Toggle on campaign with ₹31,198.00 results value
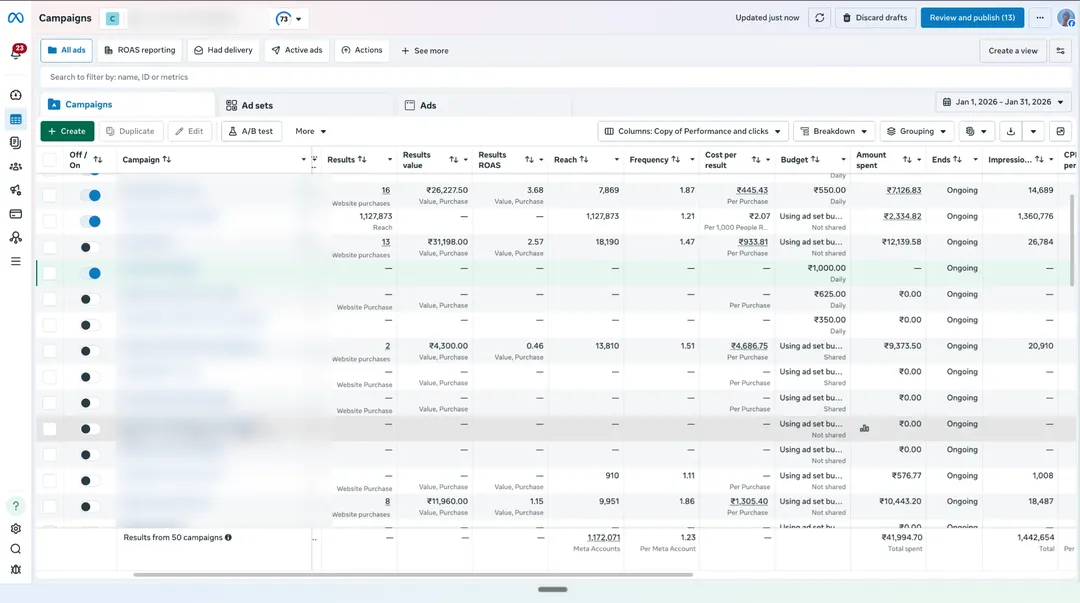This screenshot has width=1080, height=603. pos(90,247)
